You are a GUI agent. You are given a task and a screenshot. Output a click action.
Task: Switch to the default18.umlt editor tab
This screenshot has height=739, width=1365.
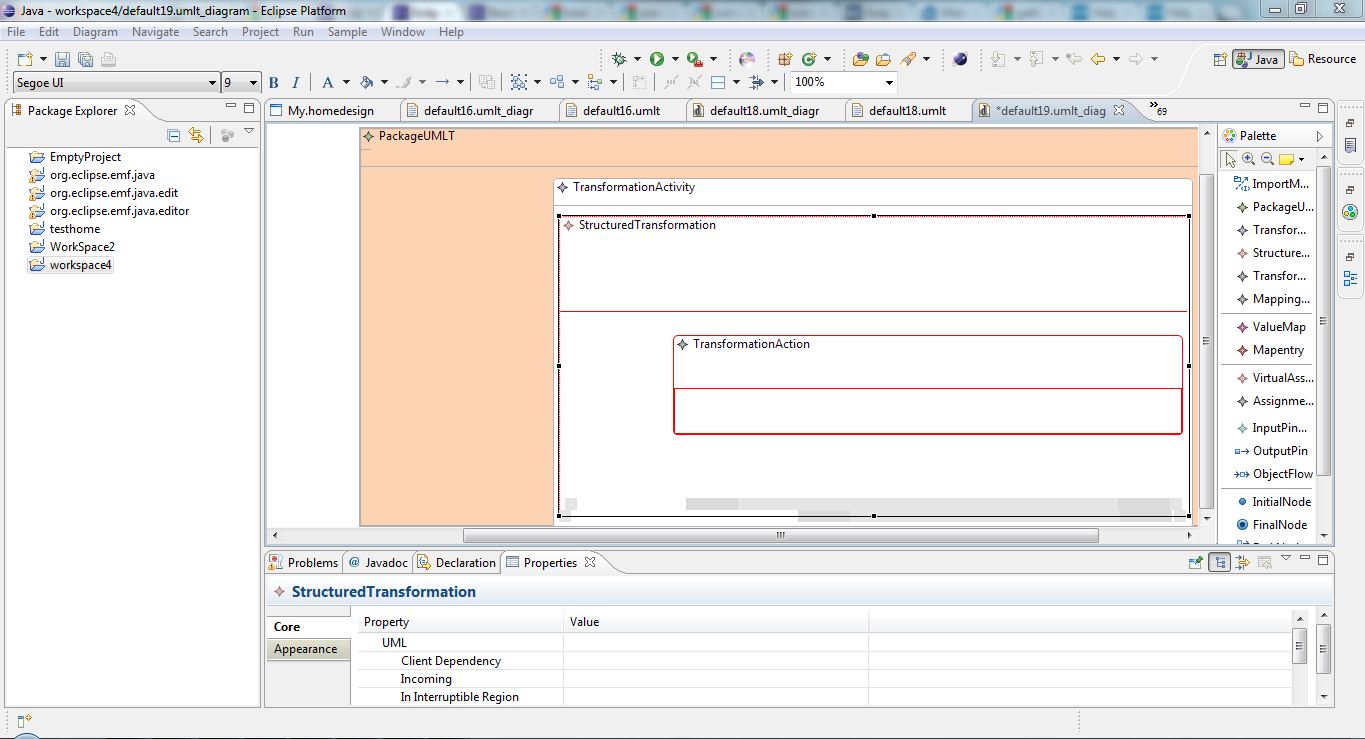click(907, 110)
